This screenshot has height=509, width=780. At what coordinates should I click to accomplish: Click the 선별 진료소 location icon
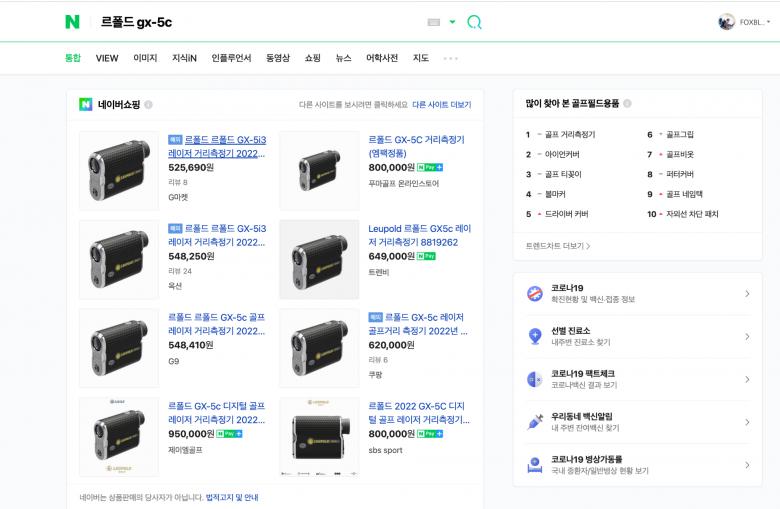click(534, 336)
